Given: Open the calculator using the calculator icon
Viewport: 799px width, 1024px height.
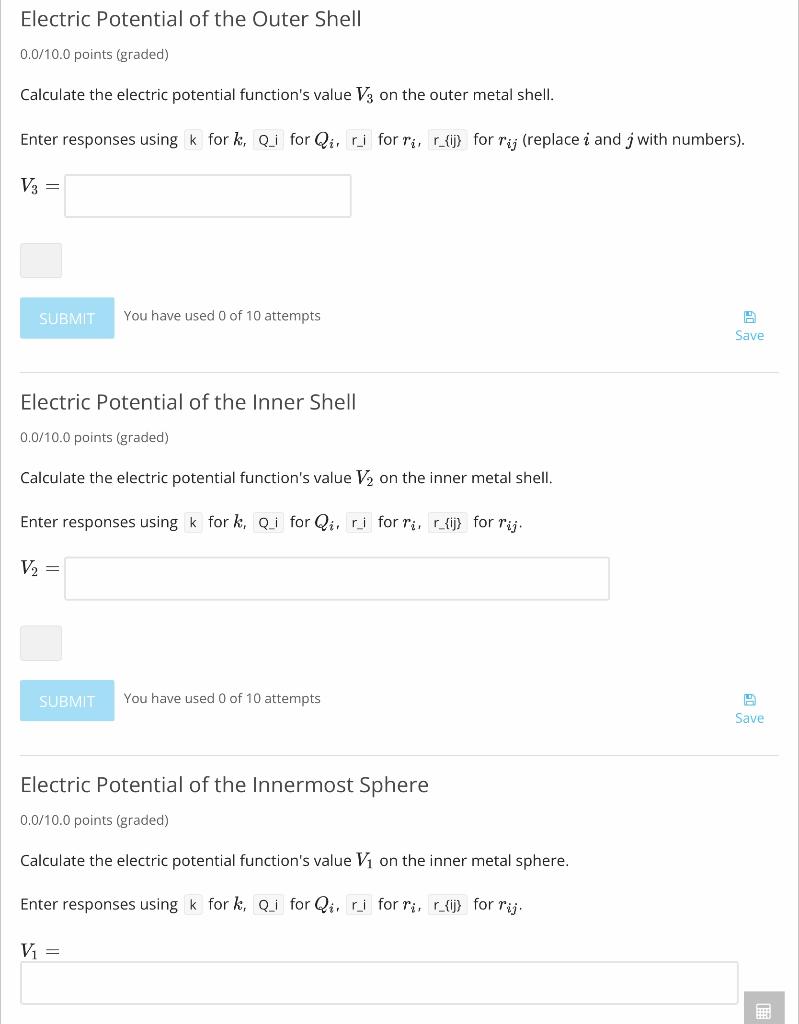Looking at the screenshot, I should click(765, 1010).
